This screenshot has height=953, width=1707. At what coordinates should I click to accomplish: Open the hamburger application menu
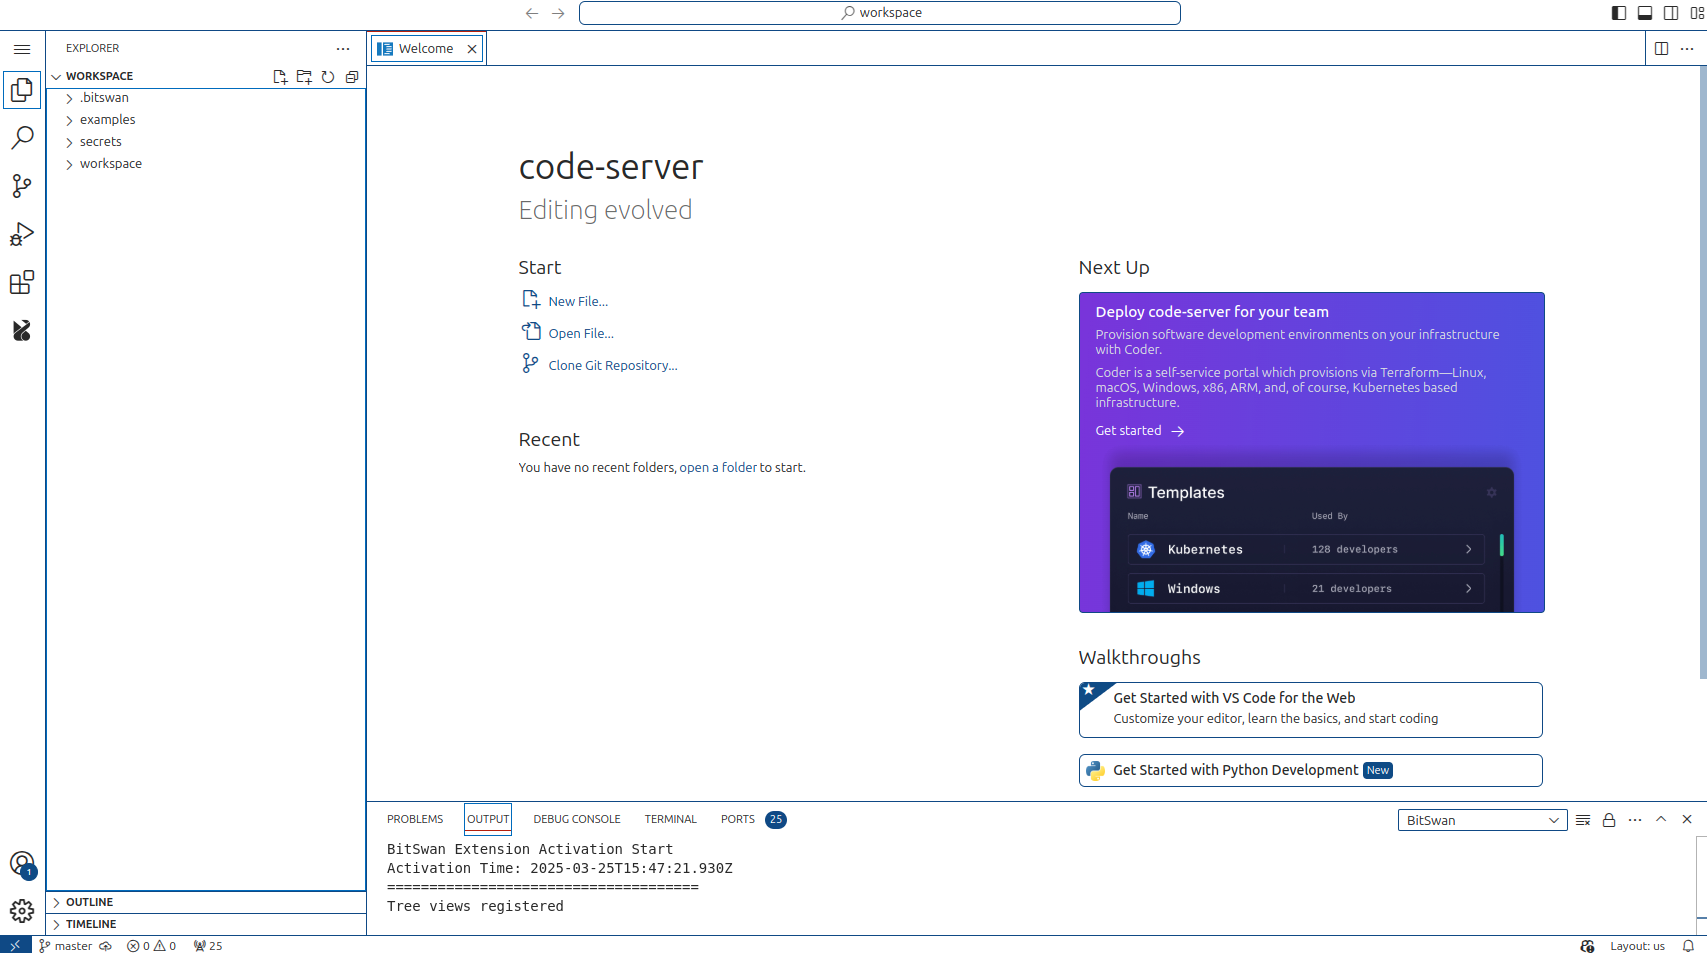(22, 49)
